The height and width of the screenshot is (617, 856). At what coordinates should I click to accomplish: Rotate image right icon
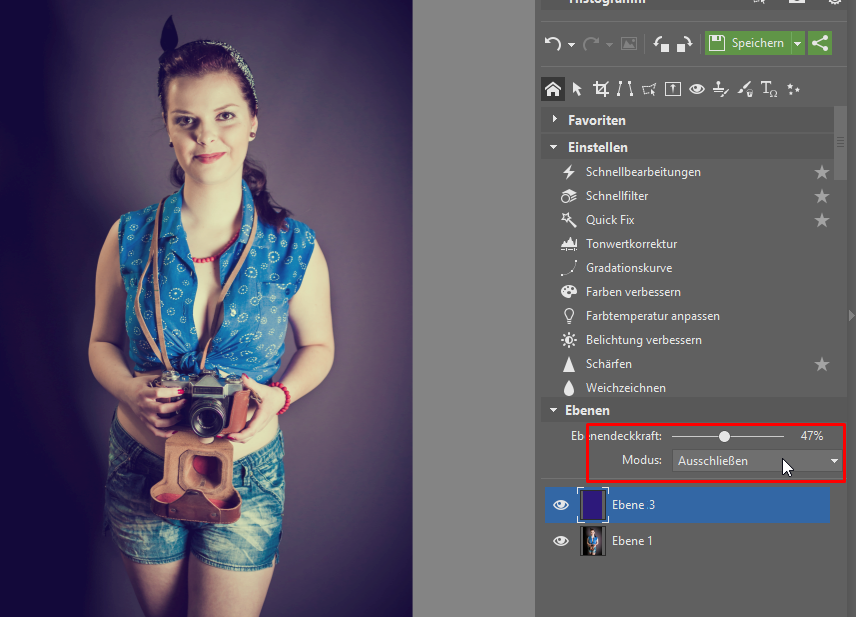click(684, 43)
